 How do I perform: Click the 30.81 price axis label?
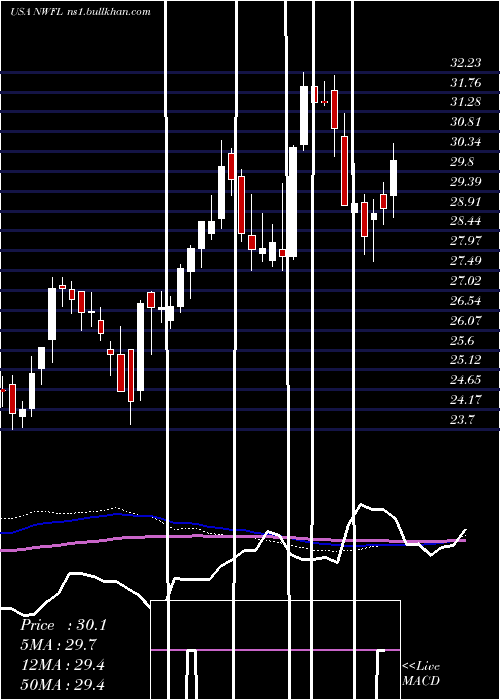coord(466,122)
